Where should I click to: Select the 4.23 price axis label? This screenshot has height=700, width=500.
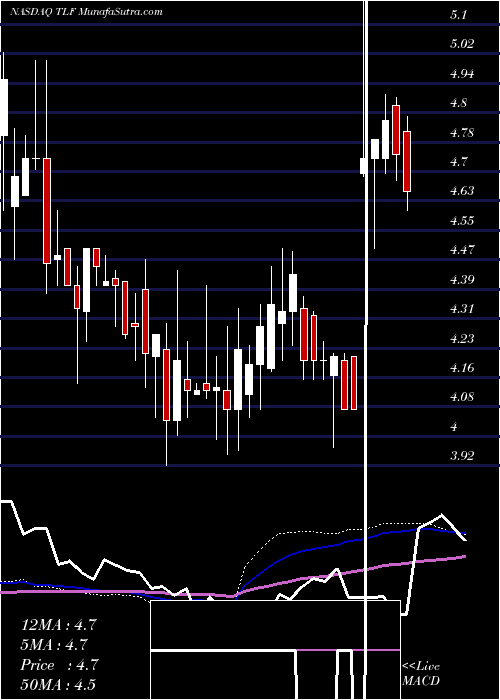coord(462,338)
